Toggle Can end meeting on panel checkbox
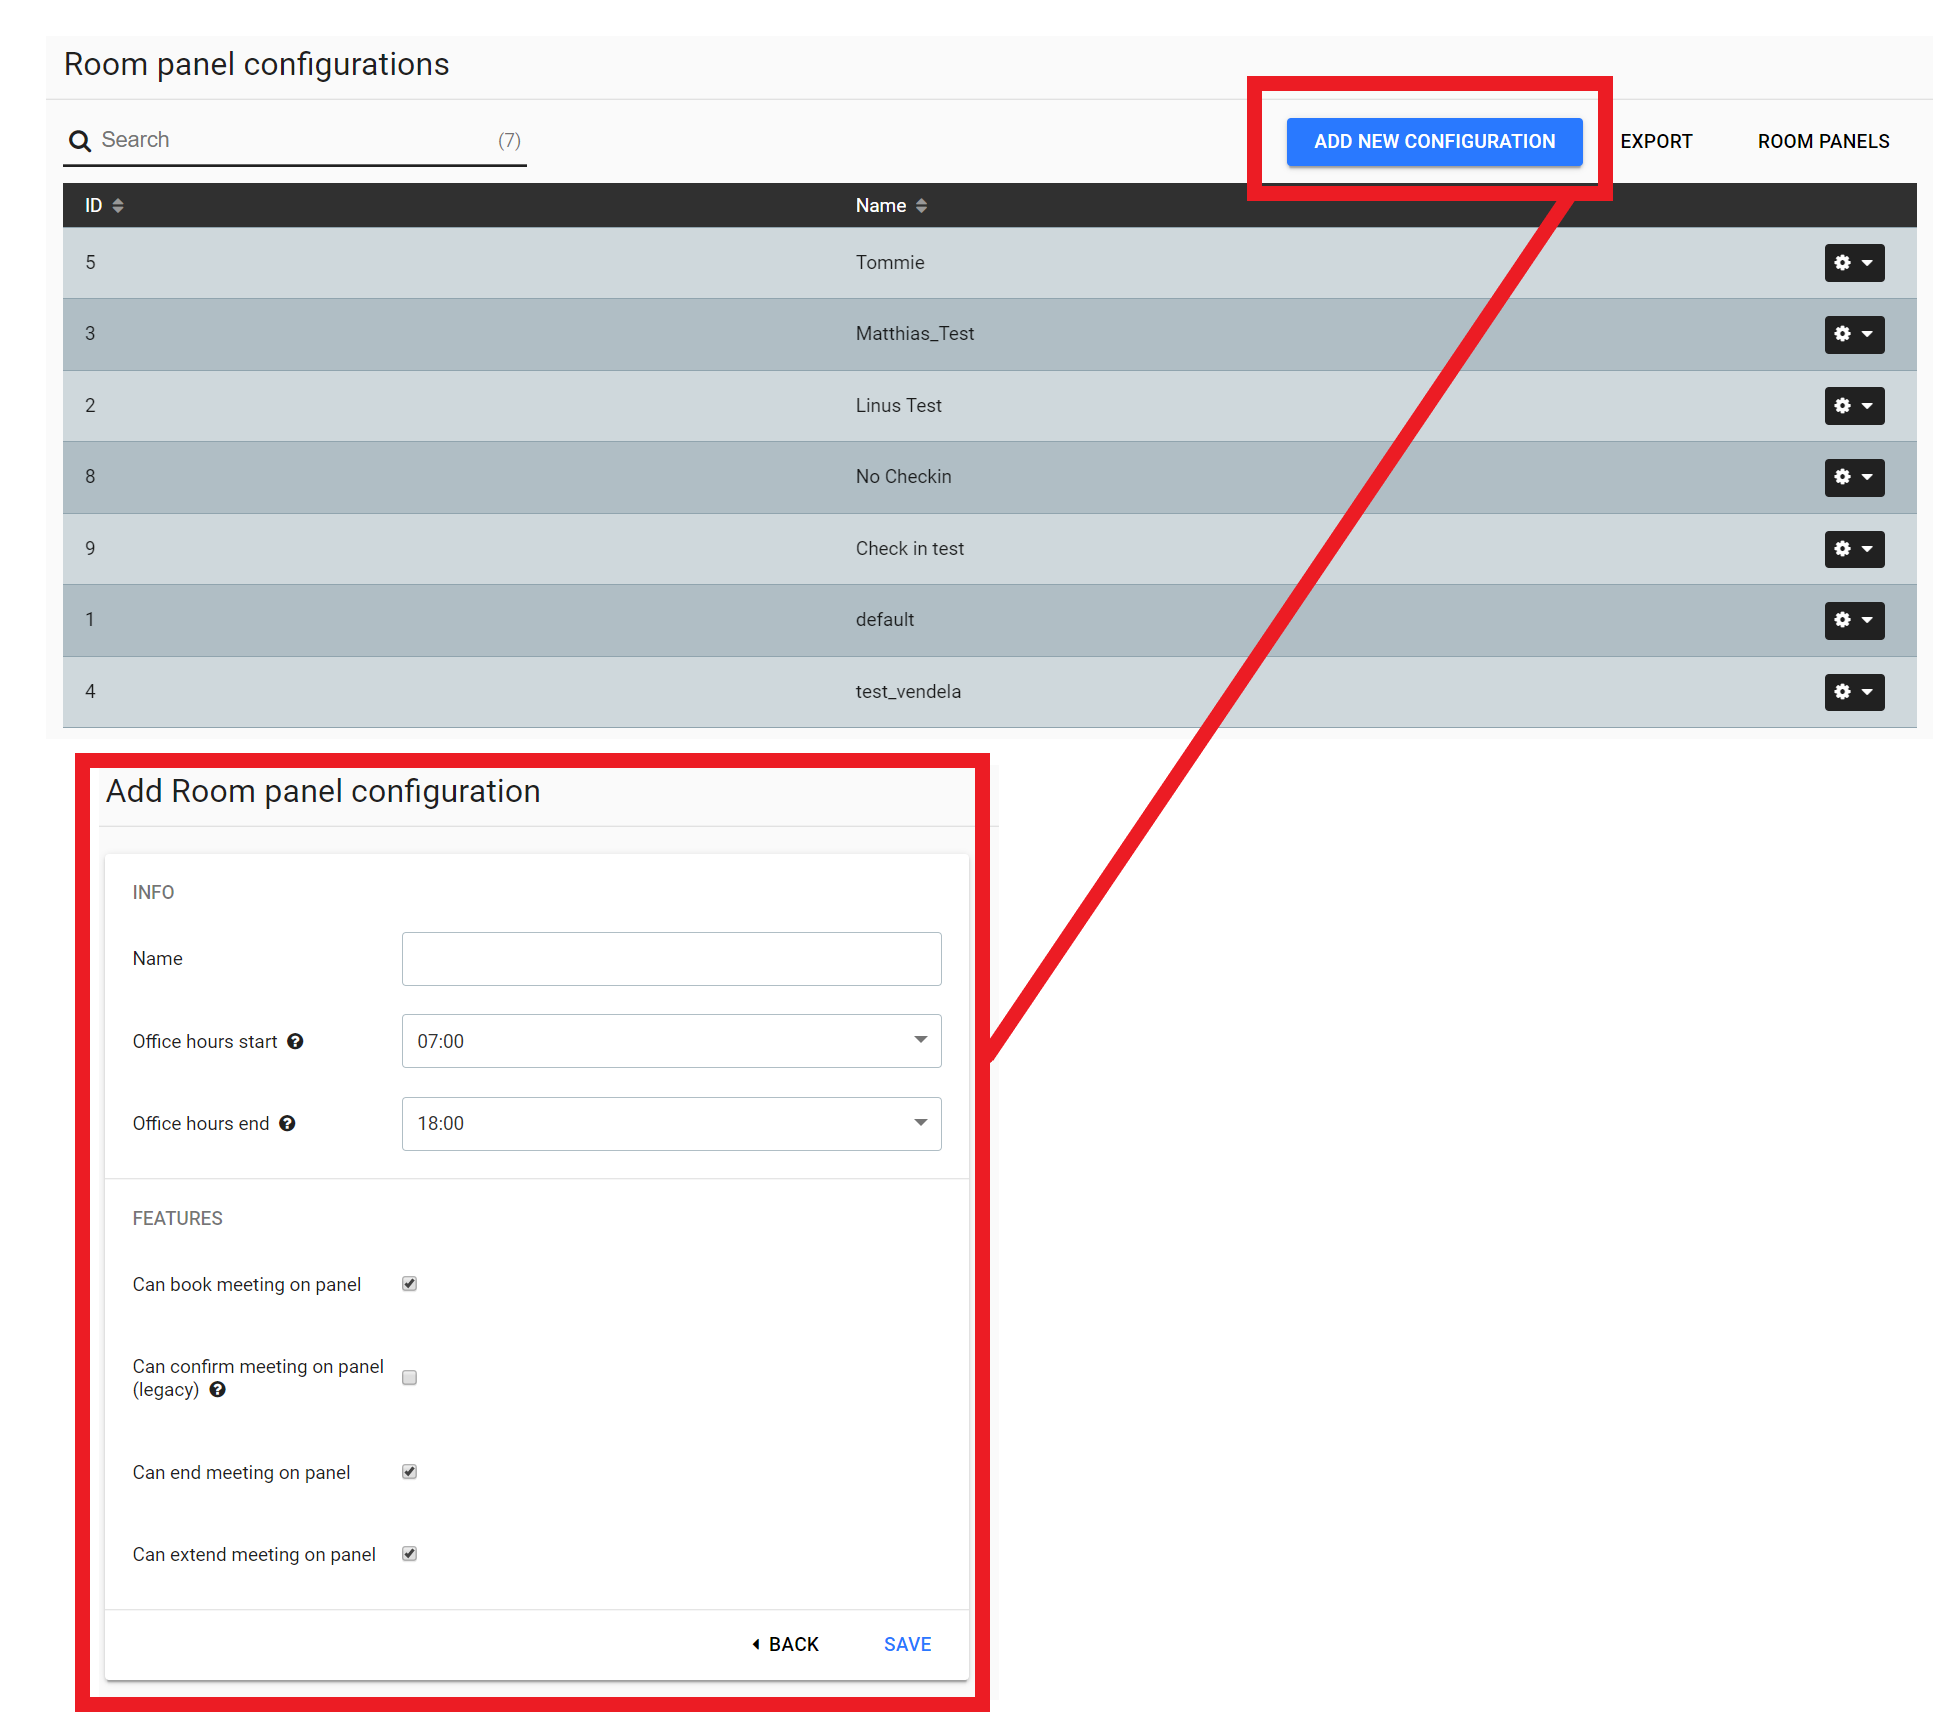Viewport: 1933px width, 1726px height. pyautogui.click(x=409, y=1471)
